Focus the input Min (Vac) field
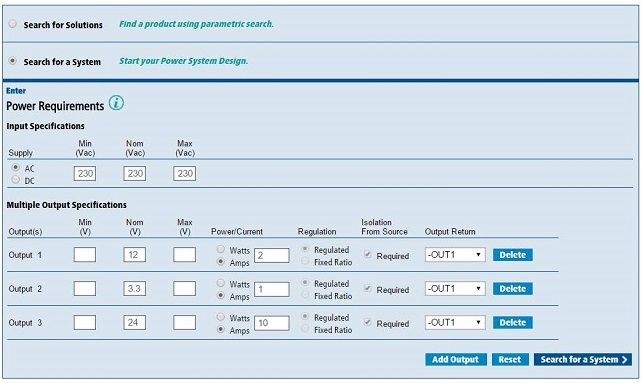The image size is (642, 383). pyautogui.click(x=85, y=173)
